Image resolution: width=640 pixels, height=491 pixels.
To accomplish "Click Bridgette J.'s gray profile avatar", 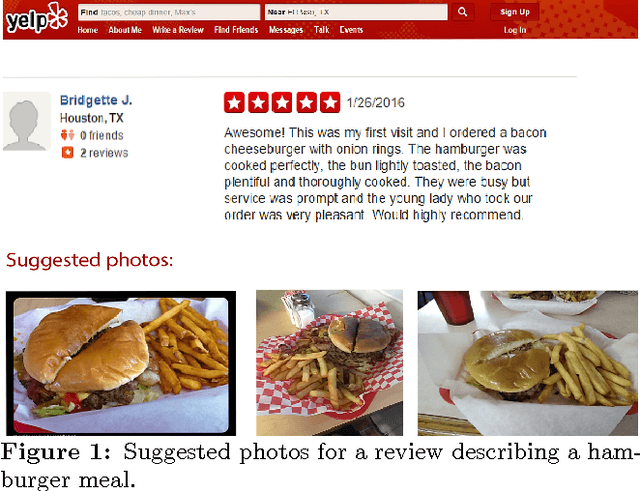I will 27,121.
